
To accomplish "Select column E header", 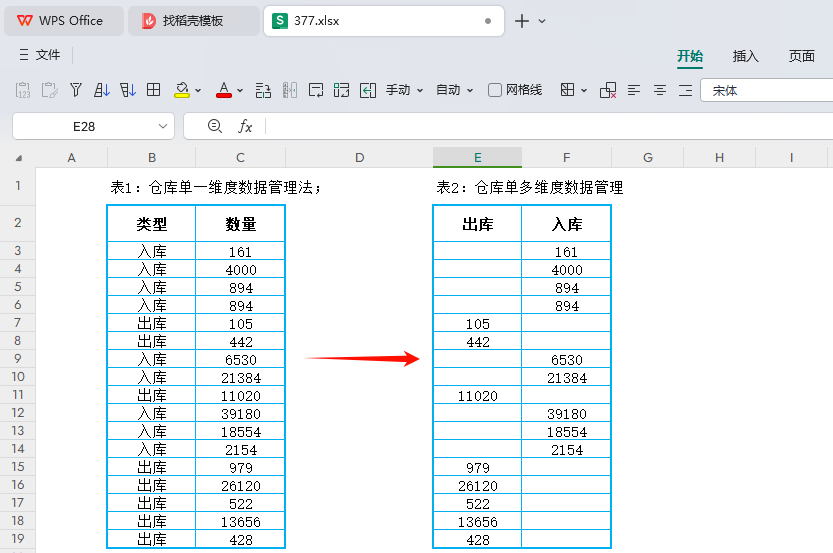I will point(478,158).
